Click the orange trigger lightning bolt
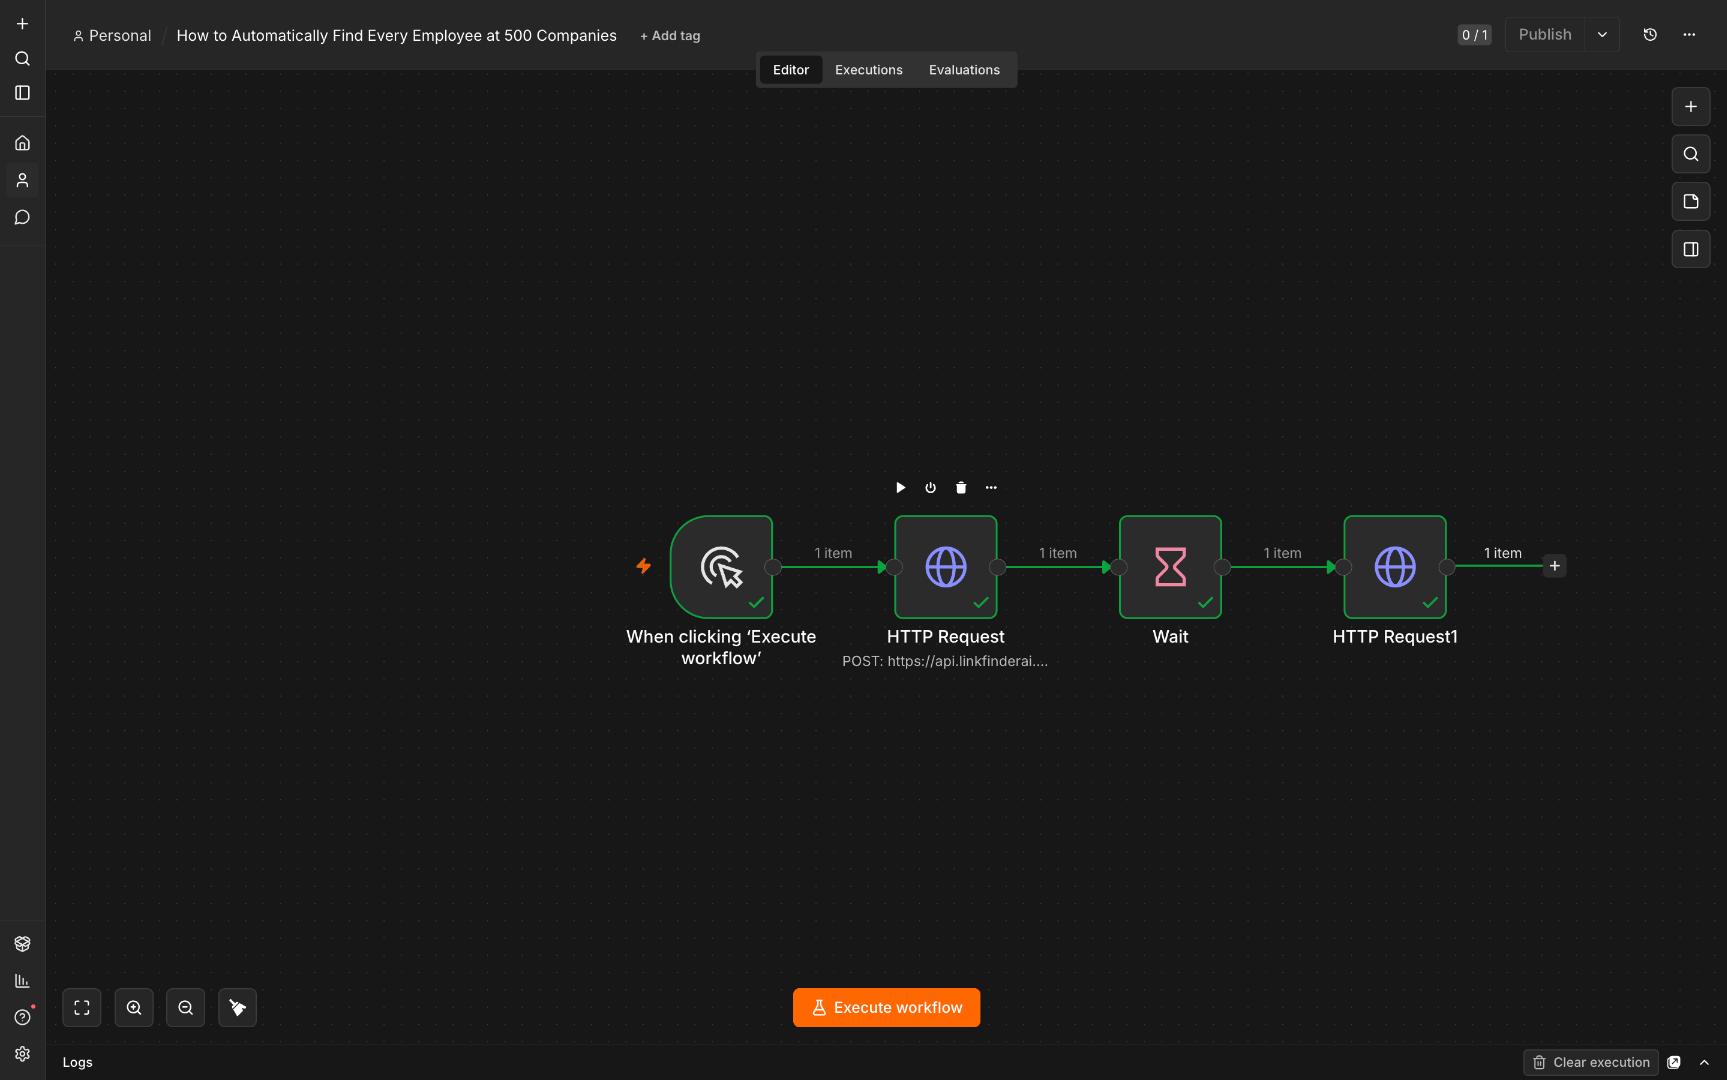 (x=644, y=566)
